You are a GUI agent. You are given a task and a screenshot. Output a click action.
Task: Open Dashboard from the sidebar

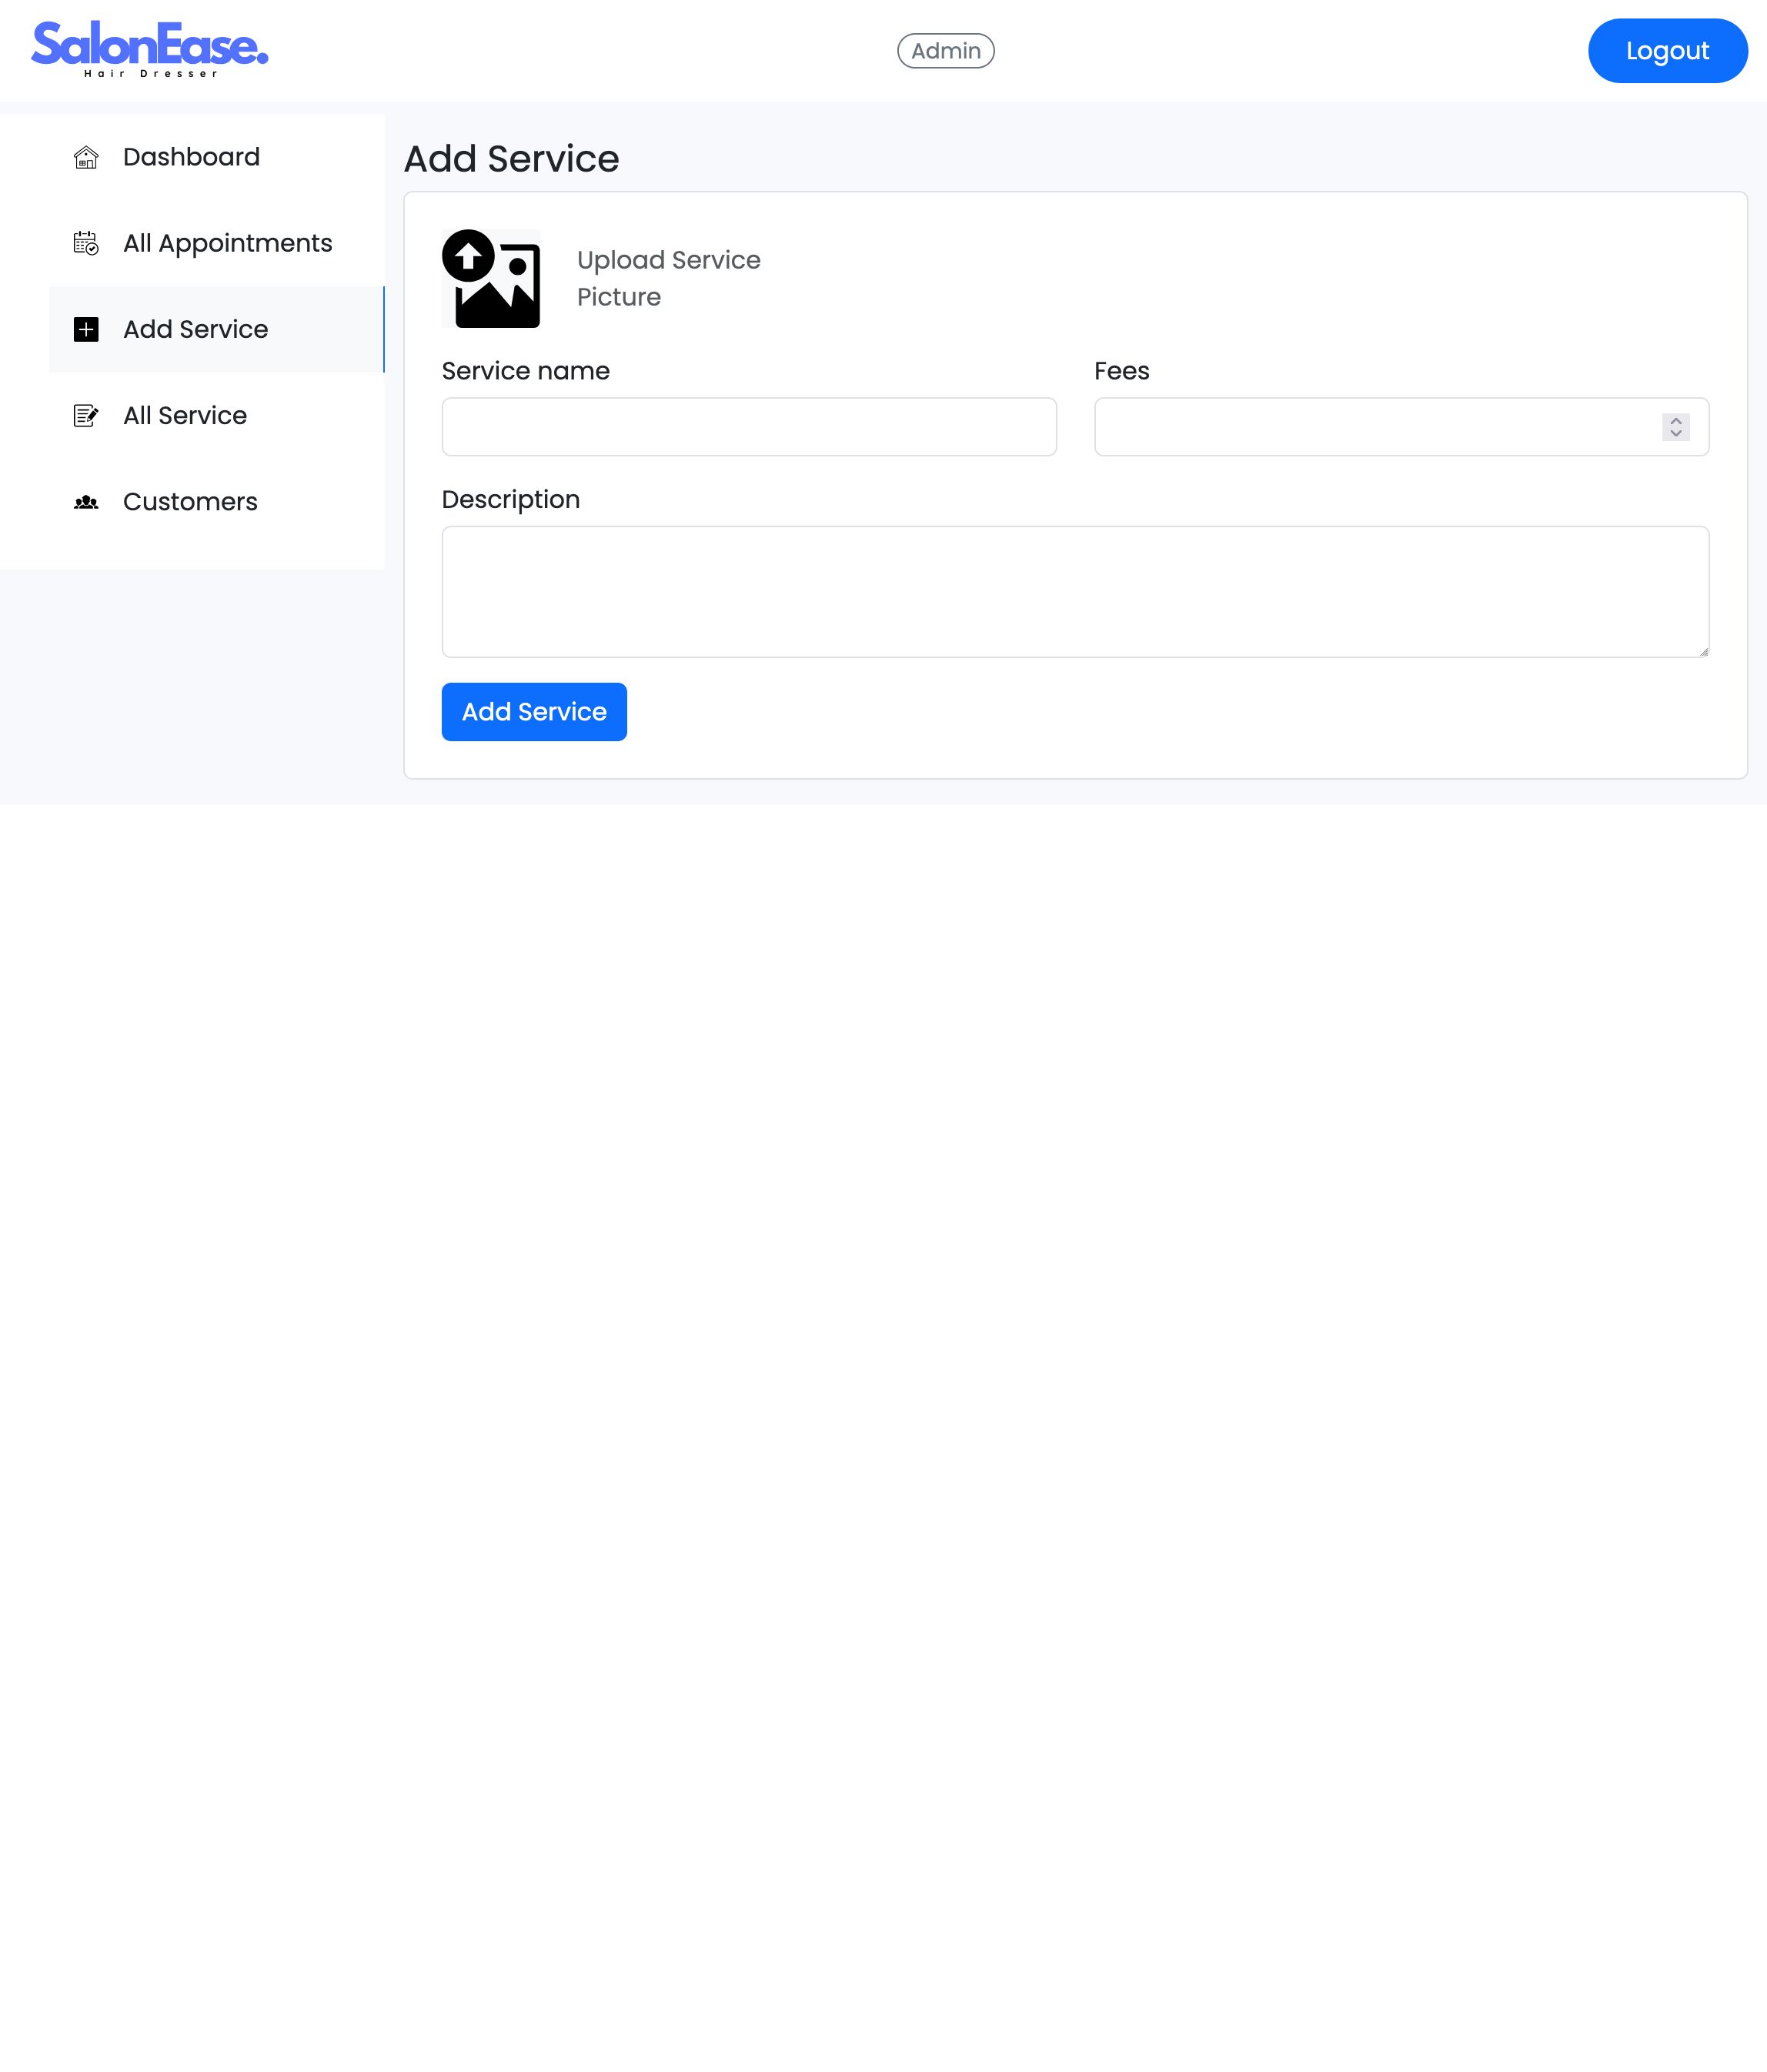point(191,157)
